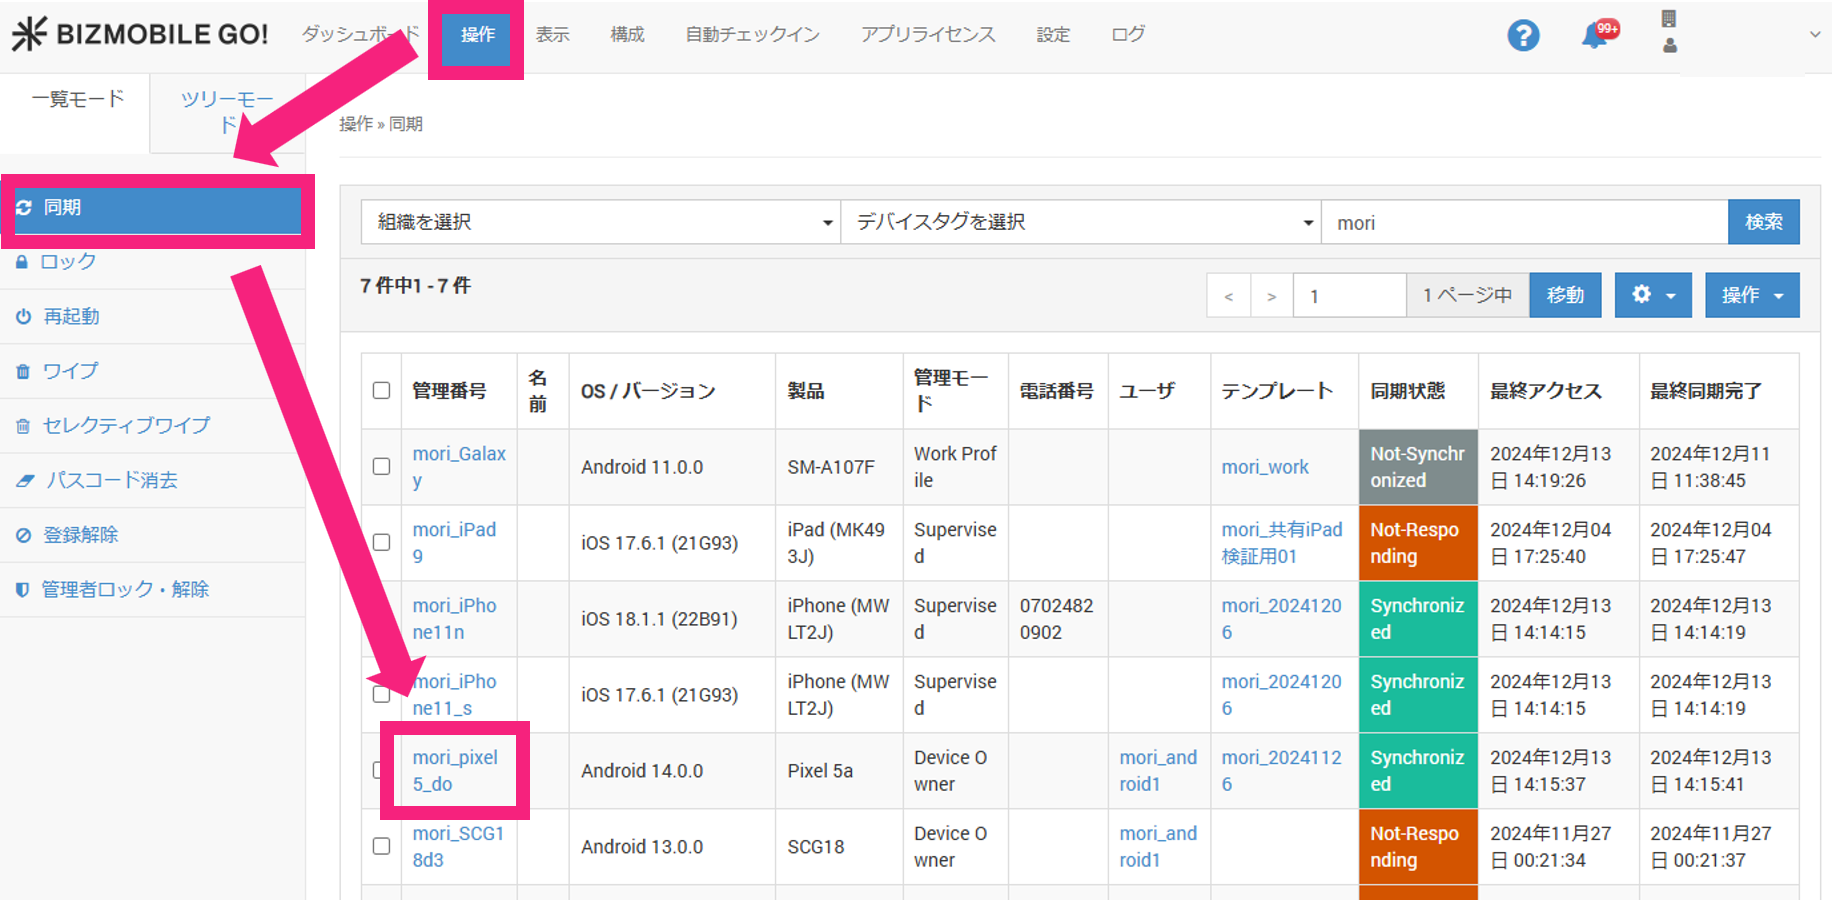Click the wipe trash icon in sidebar

[x=23, y=372]
